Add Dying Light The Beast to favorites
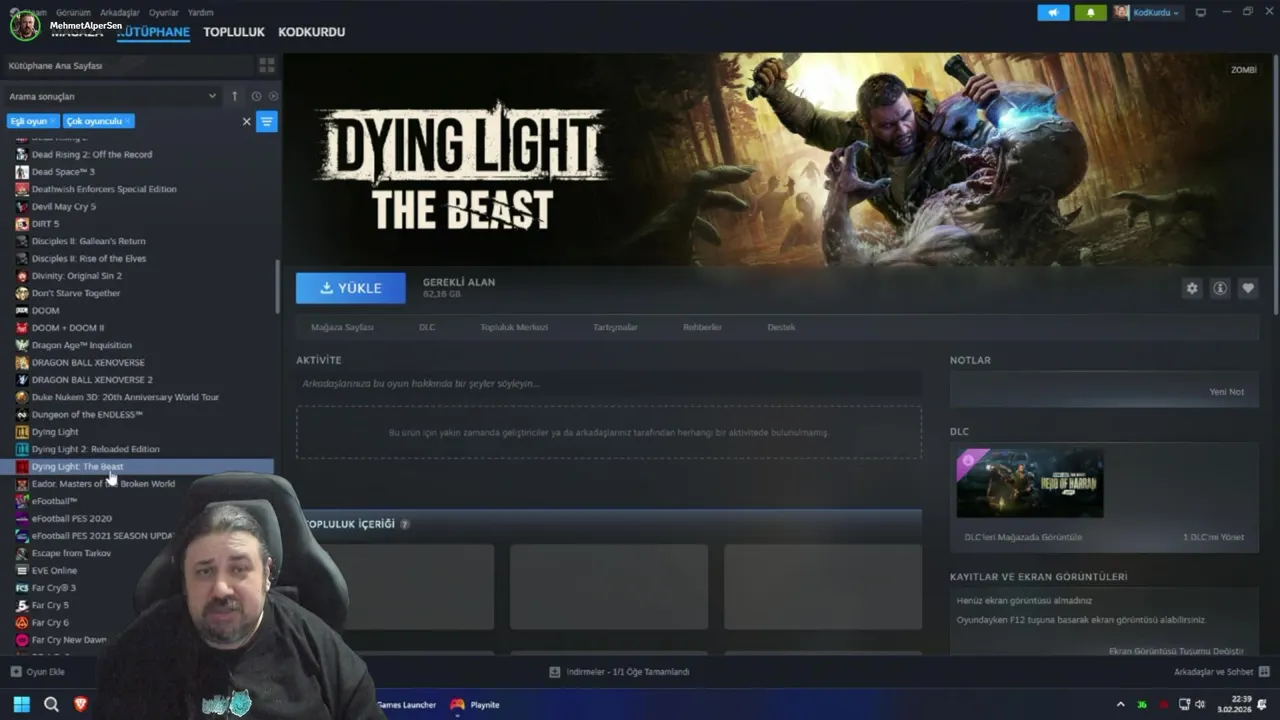 [1248, 288]
